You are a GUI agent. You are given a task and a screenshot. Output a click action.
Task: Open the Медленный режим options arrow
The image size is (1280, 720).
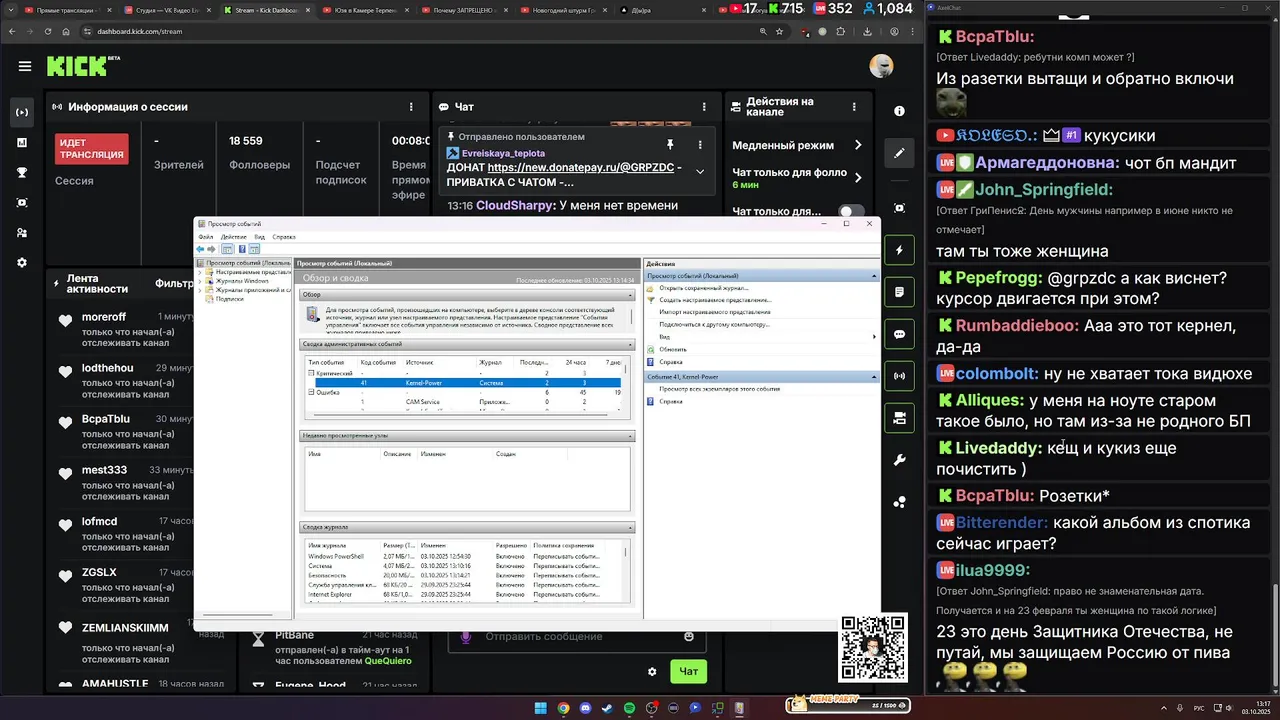[858, 145]
